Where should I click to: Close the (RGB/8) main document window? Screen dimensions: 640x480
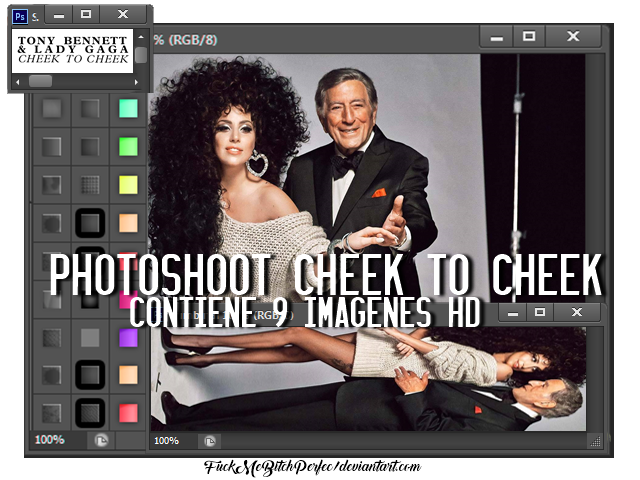point(573,37)
